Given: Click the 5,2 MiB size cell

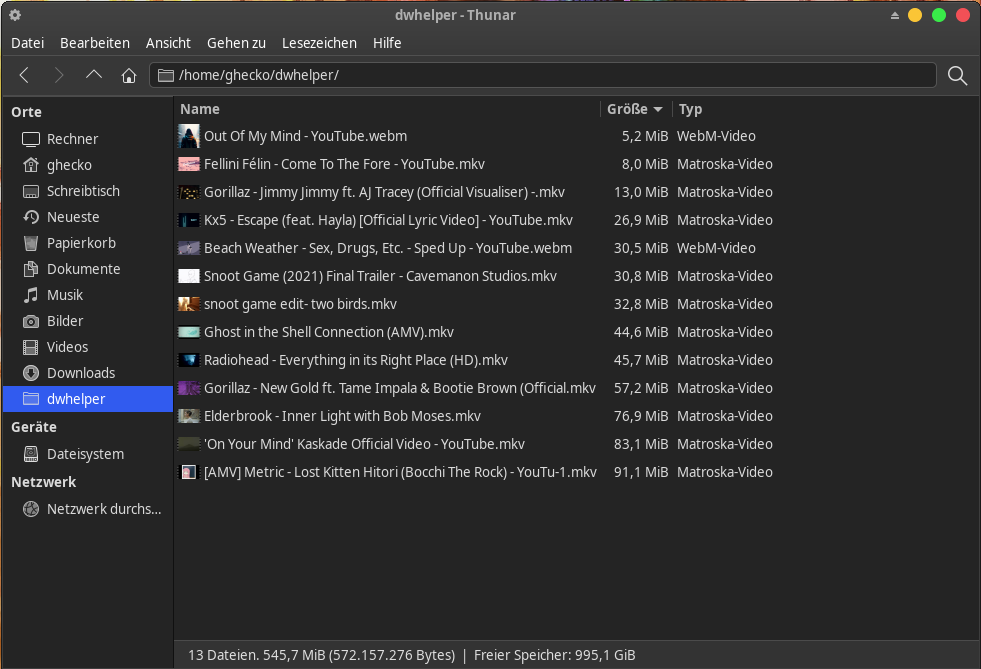Looking at the screenshot, I should (644, 136).
